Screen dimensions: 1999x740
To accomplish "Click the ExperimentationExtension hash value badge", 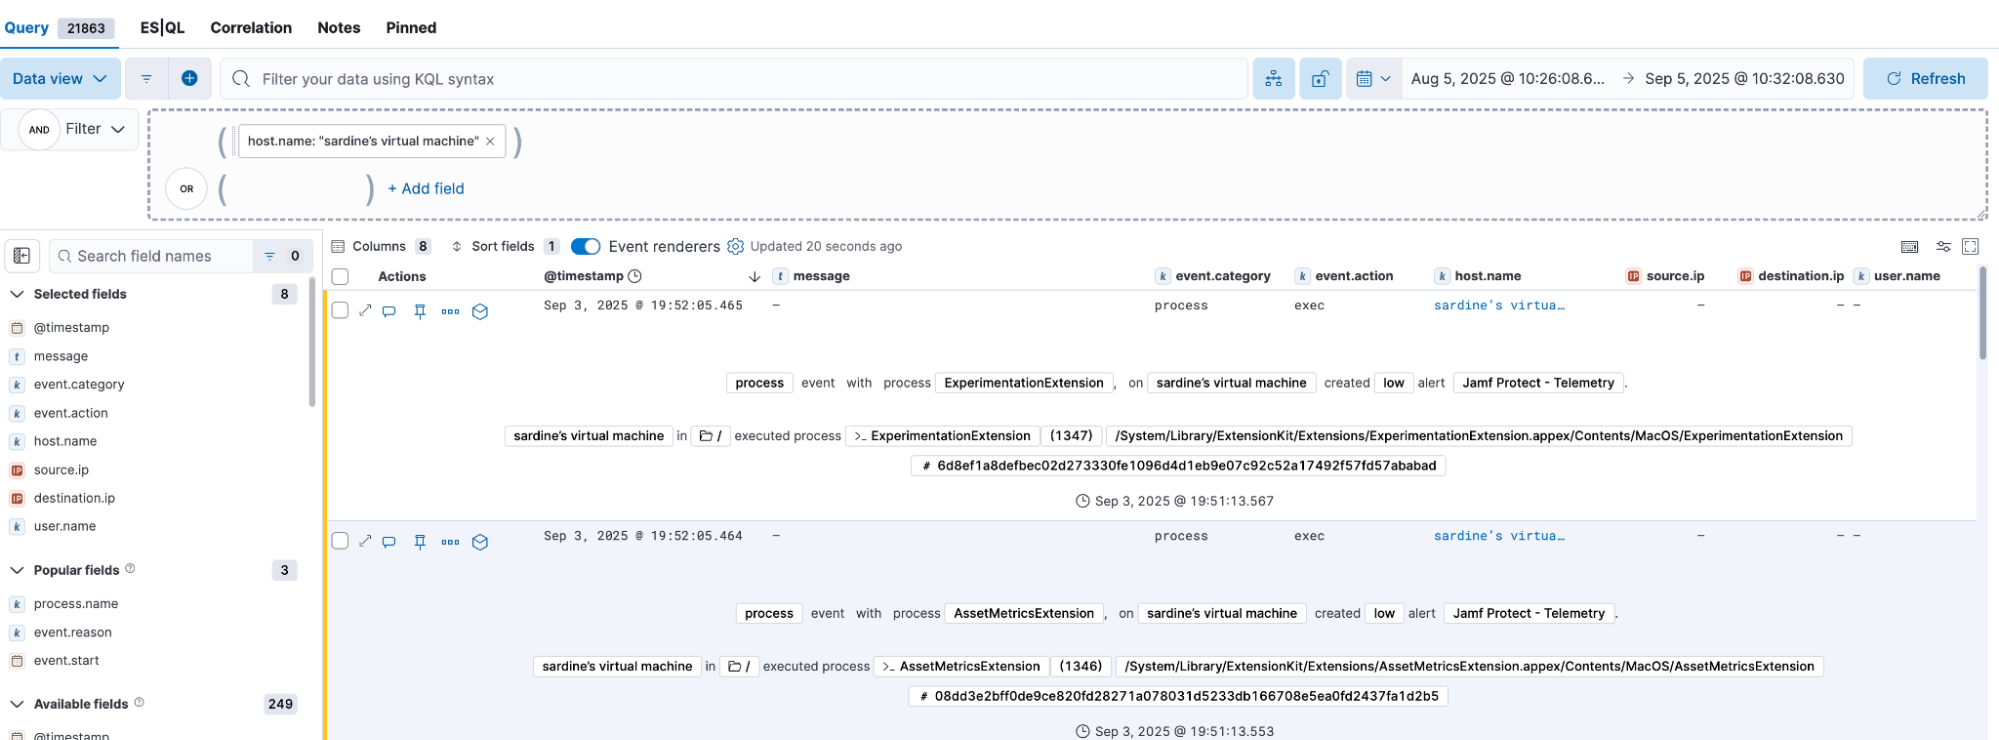I will 1178,465.
